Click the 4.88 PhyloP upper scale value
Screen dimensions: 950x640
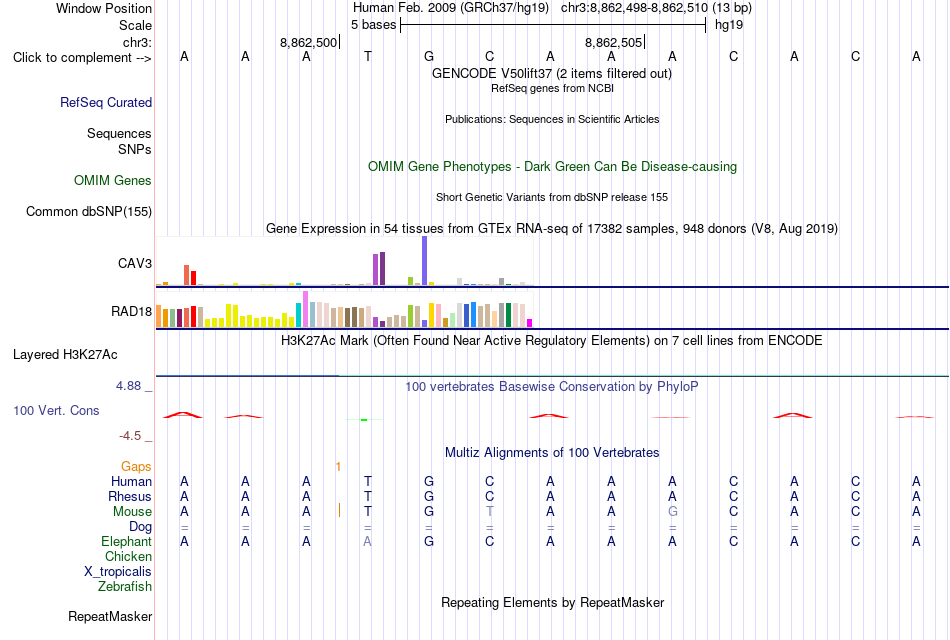pyautogui.click(x=128, y=386)
